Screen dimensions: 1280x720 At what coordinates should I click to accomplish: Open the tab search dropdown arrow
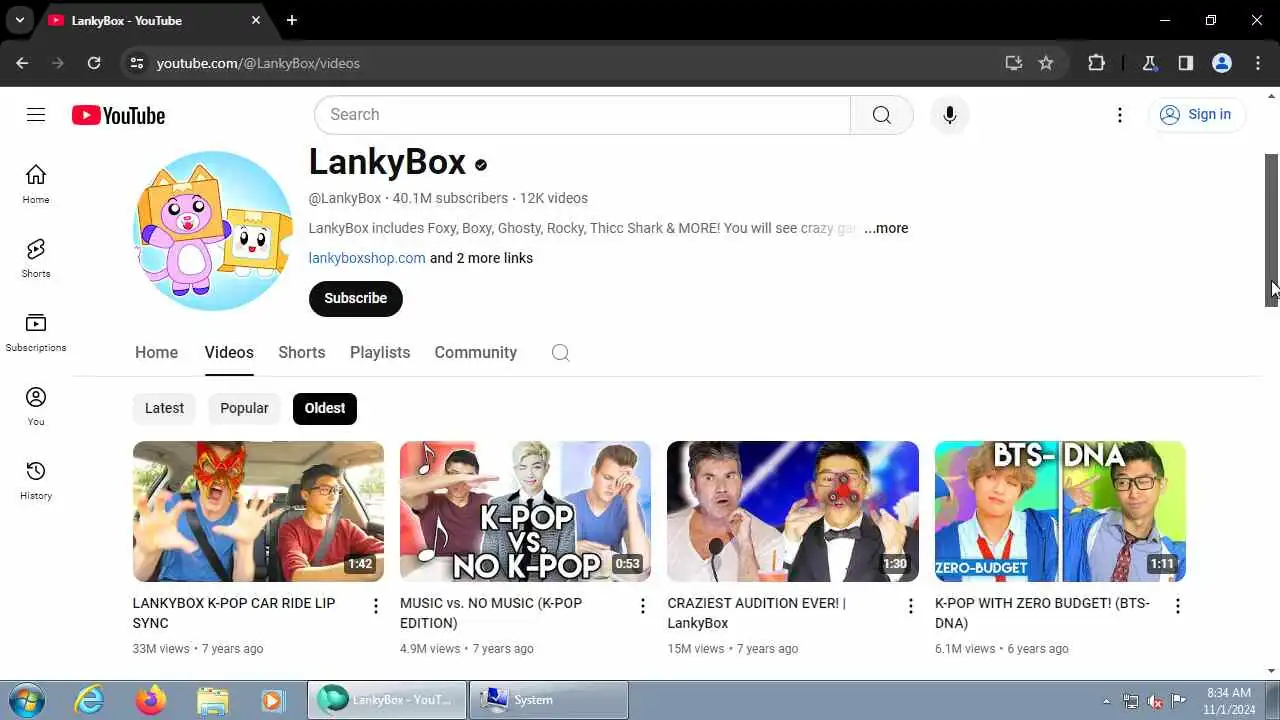(19, 20)
